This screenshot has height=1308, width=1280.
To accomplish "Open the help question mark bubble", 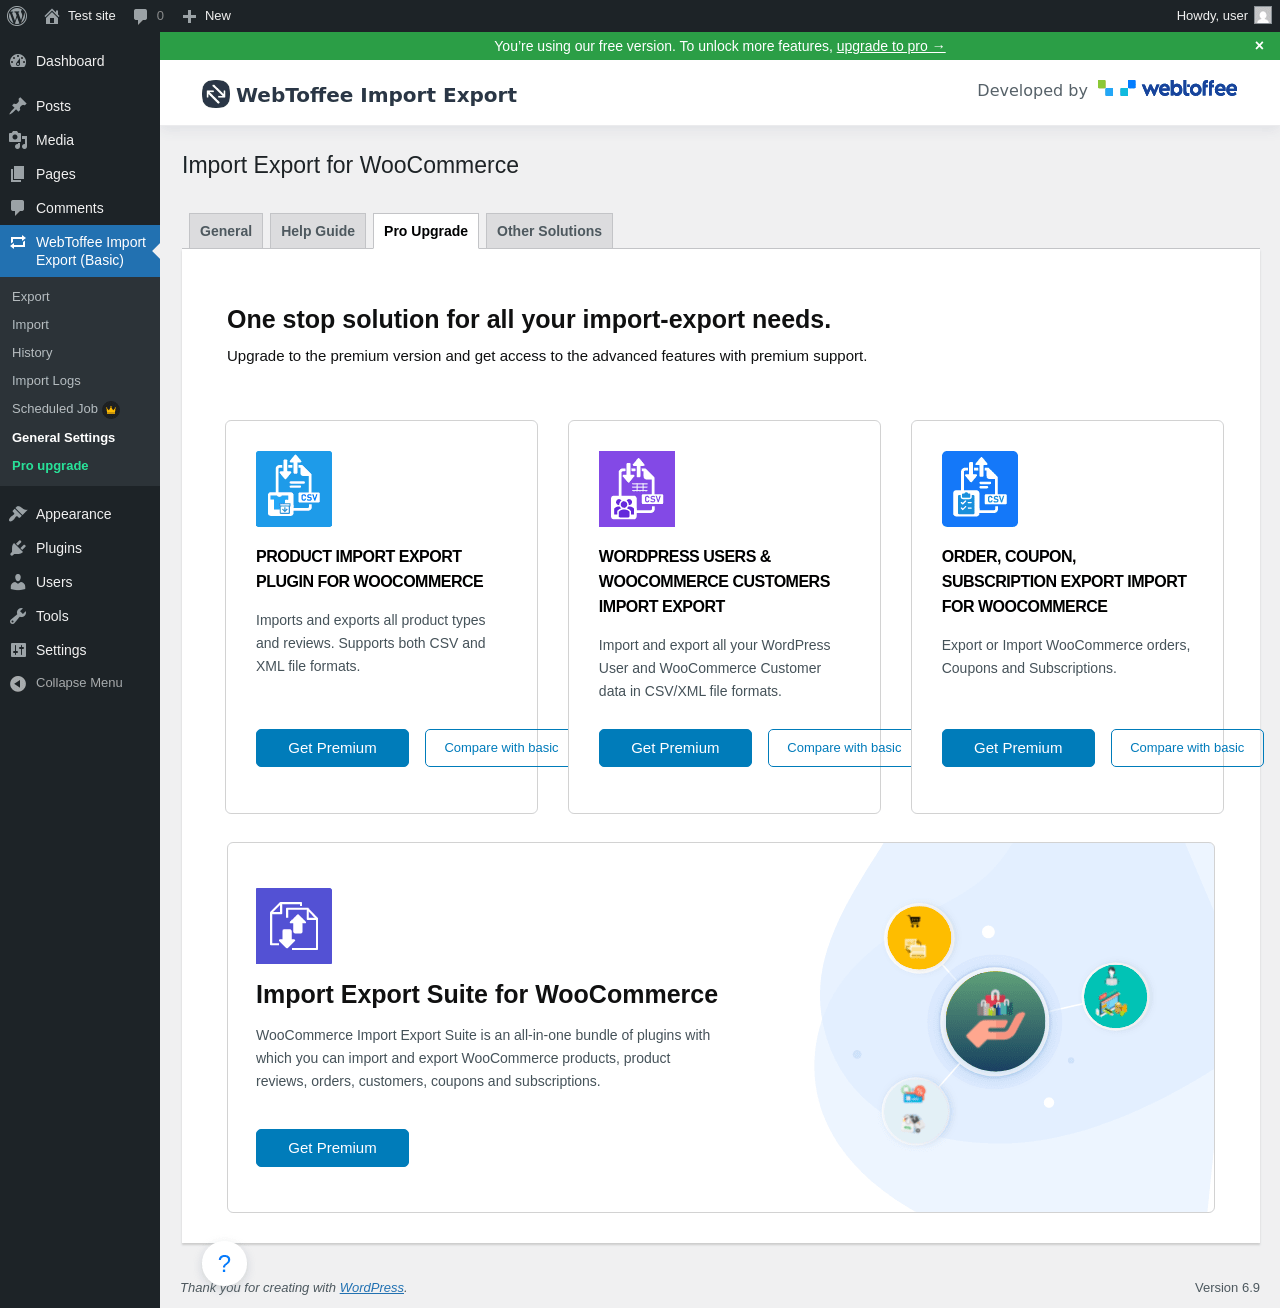I will (224, 1263).
